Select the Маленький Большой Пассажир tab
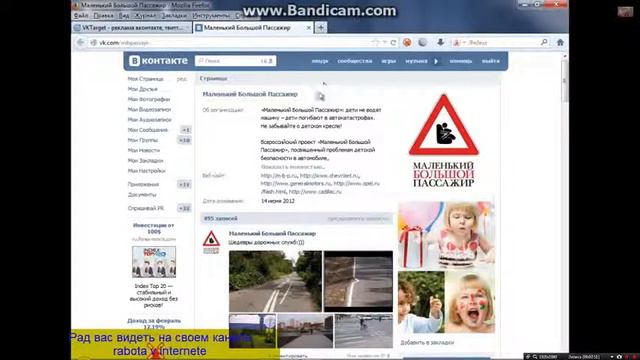The height and width of the screenshot is (360, 640). point(253,28)
